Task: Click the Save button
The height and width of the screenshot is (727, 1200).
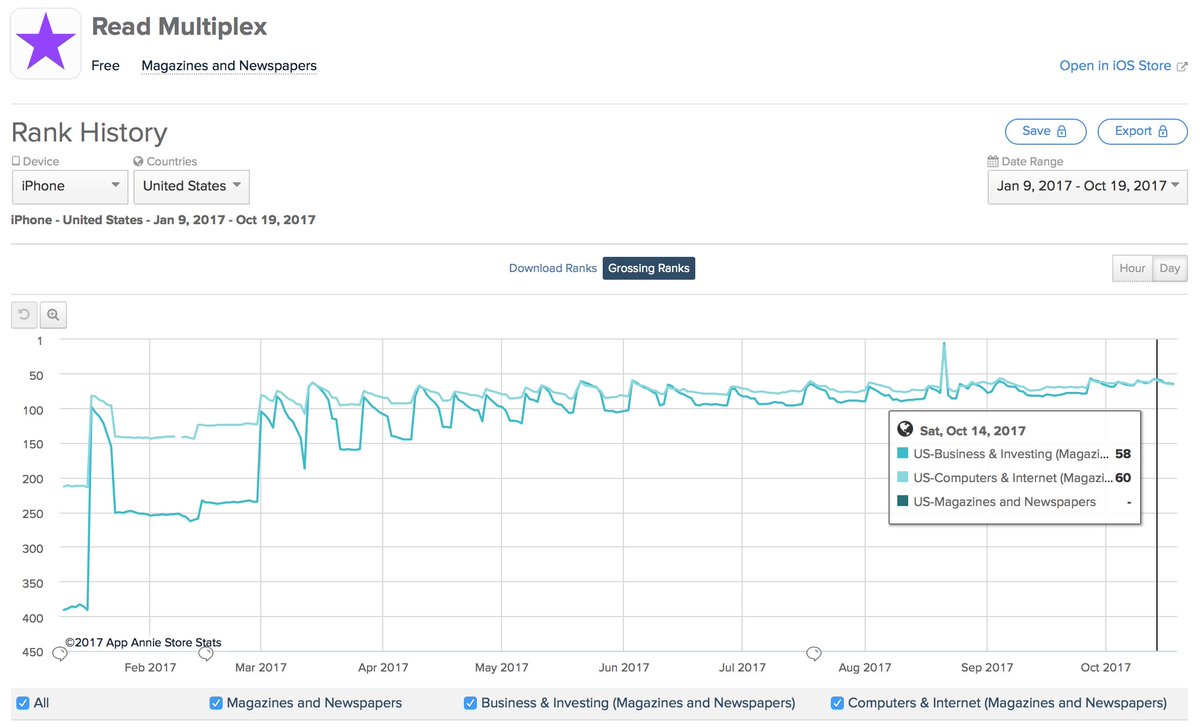Action: (x=1046, y=131)
